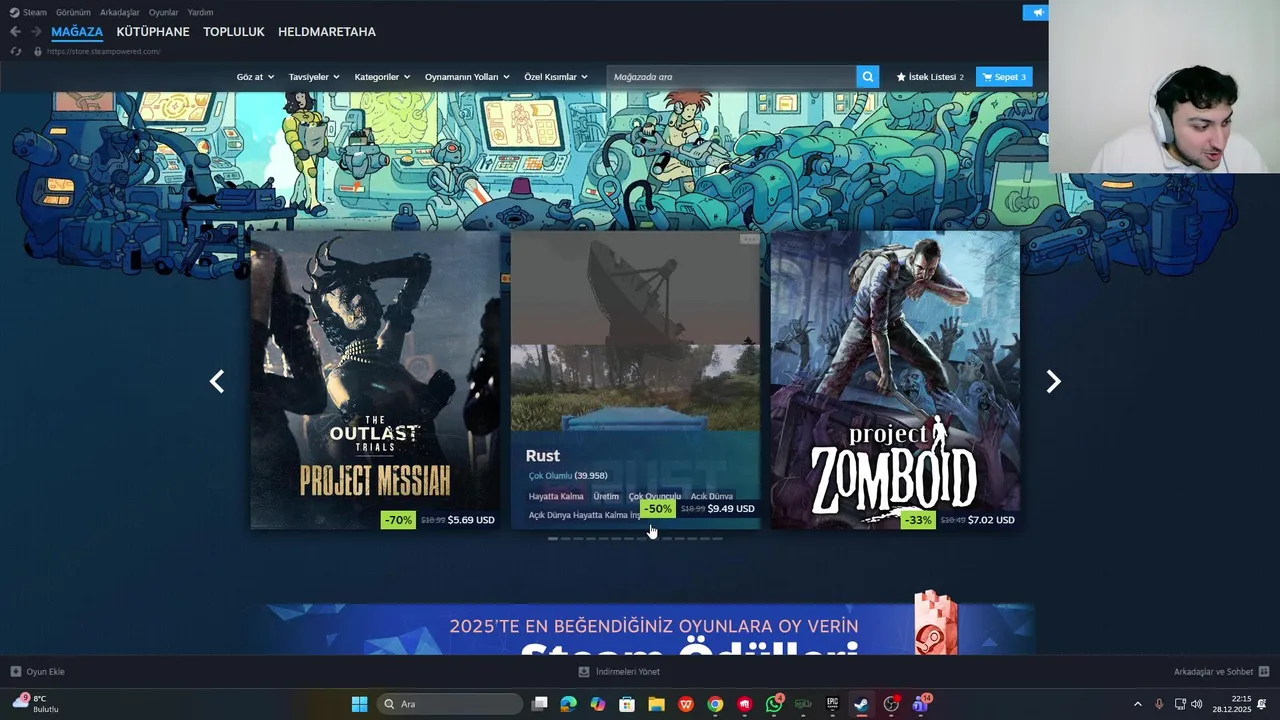Viewport: 1280px width, 720px height.
Task: Open Epic Games Launcher from the taskbar
Action: click(x=832, y=704)
